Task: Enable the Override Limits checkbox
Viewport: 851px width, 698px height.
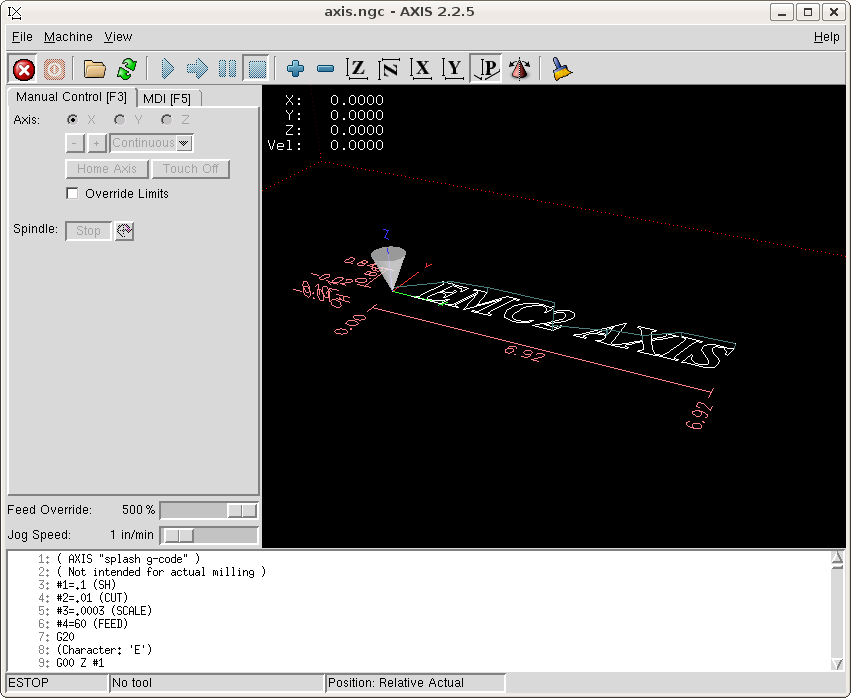Action: tap(72, 194)
